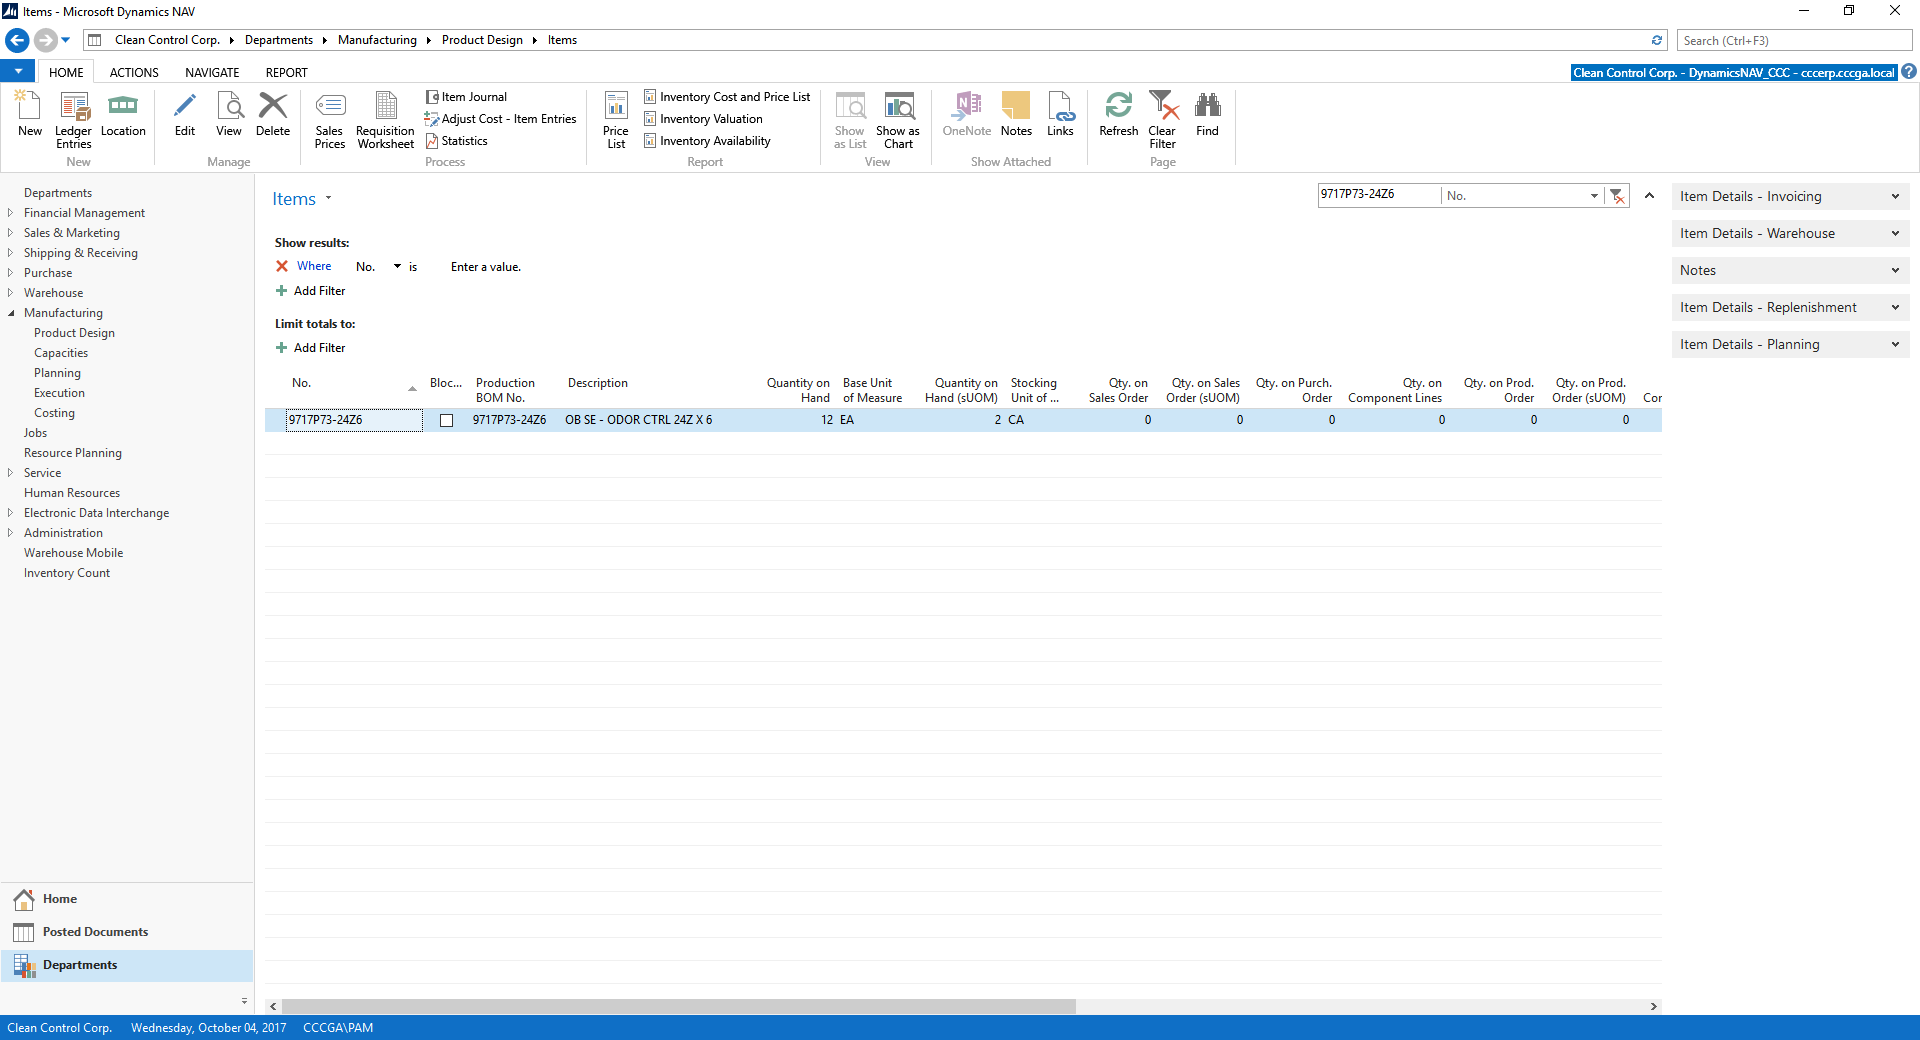
Task: Collapse the Manufacturing tree node
Action: (11, 313)
